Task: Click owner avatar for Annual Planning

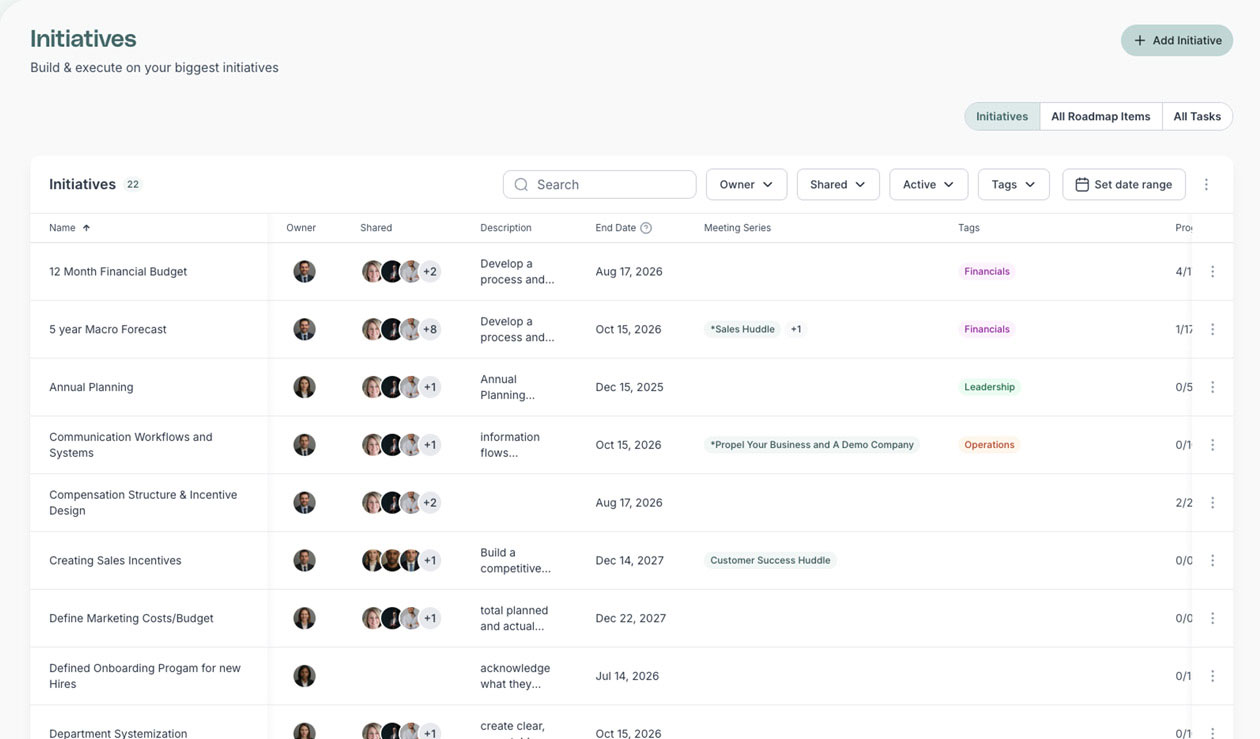Action: (x=304, y=387)
